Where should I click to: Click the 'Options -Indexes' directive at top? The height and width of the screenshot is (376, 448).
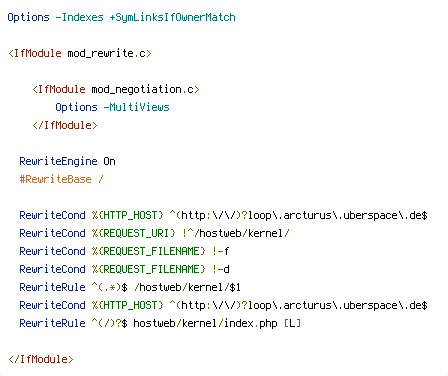[x=55, y=17]
